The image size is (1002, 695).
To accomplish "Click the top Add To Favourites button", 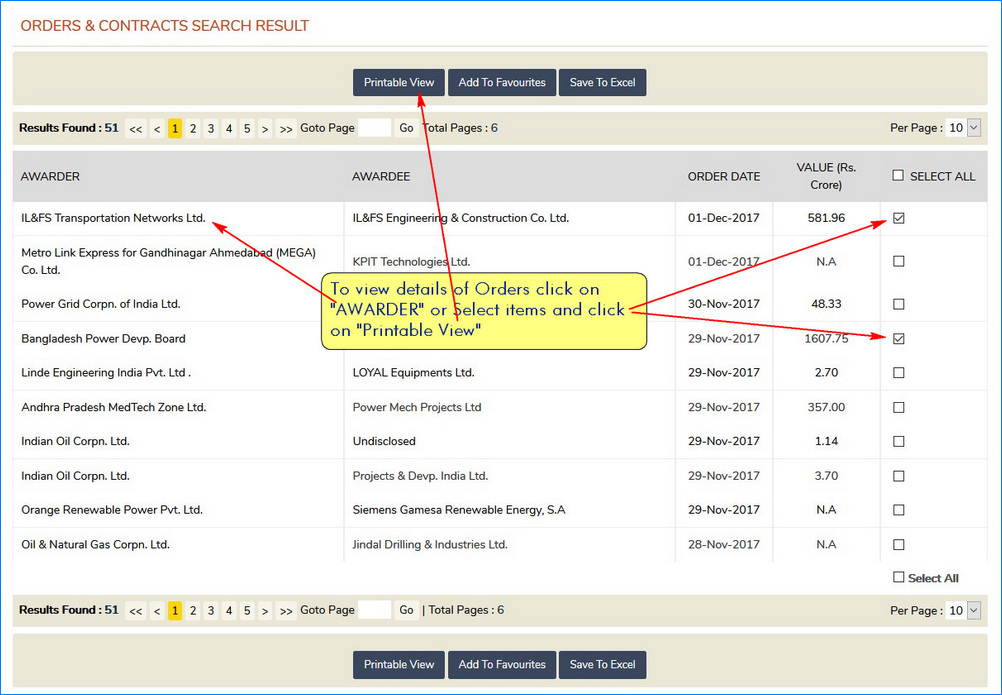I will [x=502, y=82].
